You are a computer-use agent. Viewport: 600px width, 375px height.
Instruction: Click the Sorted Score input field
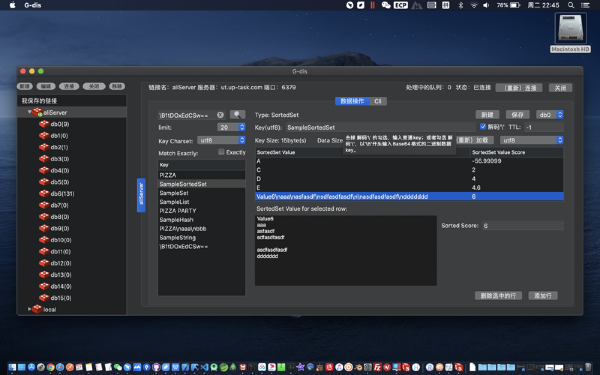pos(523,226)
